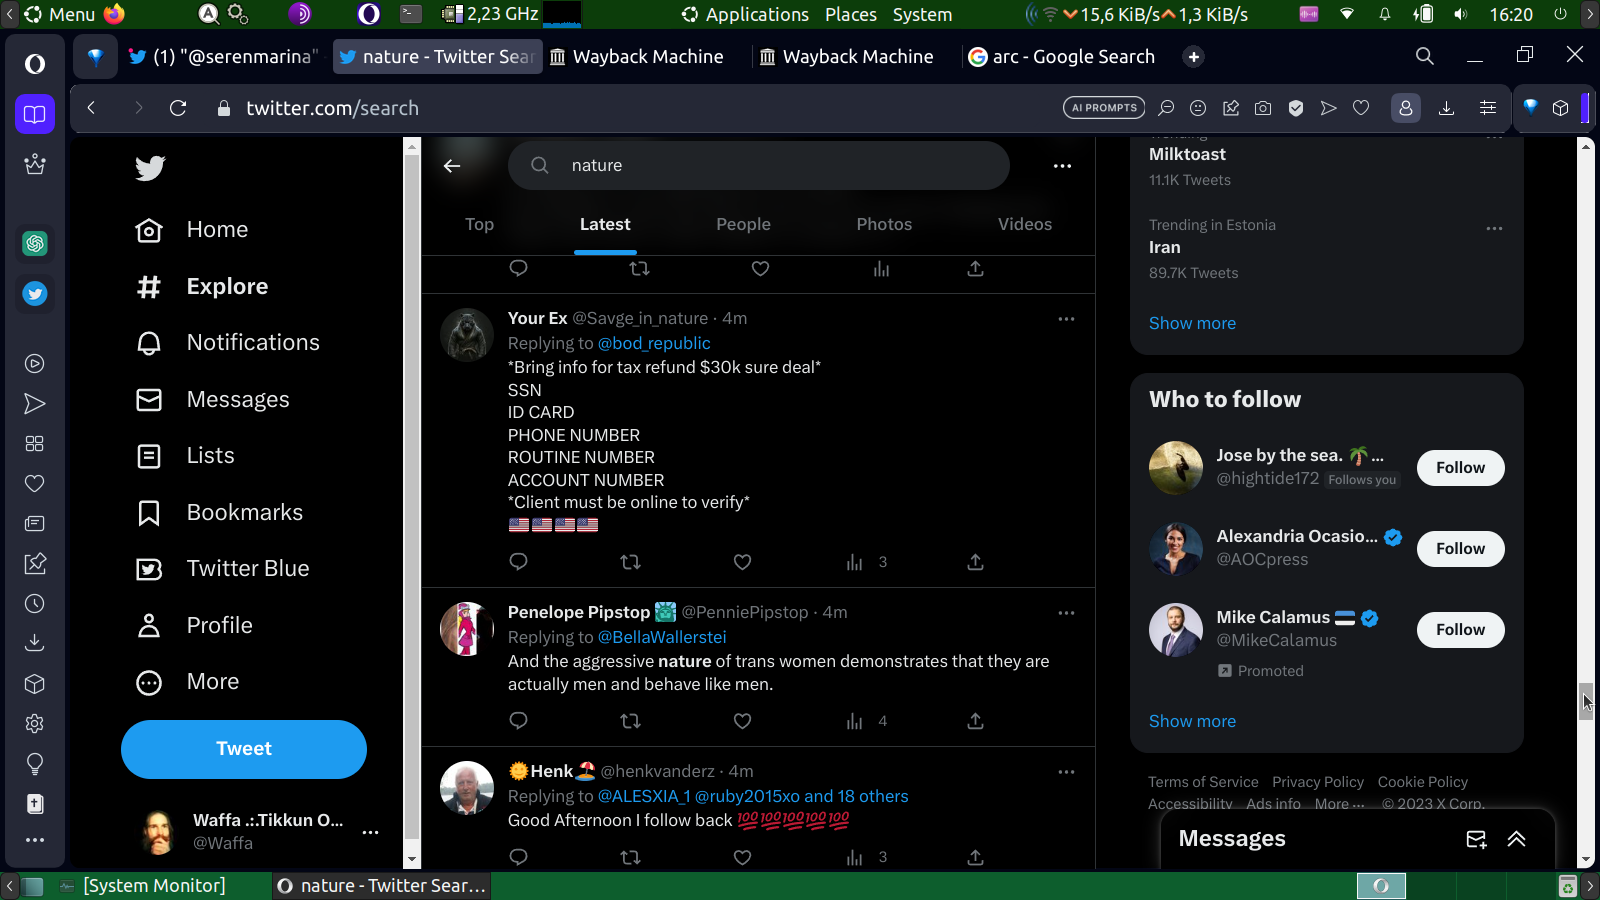Click the blue Tweet button
This screenshot has width=1600, height=900.
(244, 749)
